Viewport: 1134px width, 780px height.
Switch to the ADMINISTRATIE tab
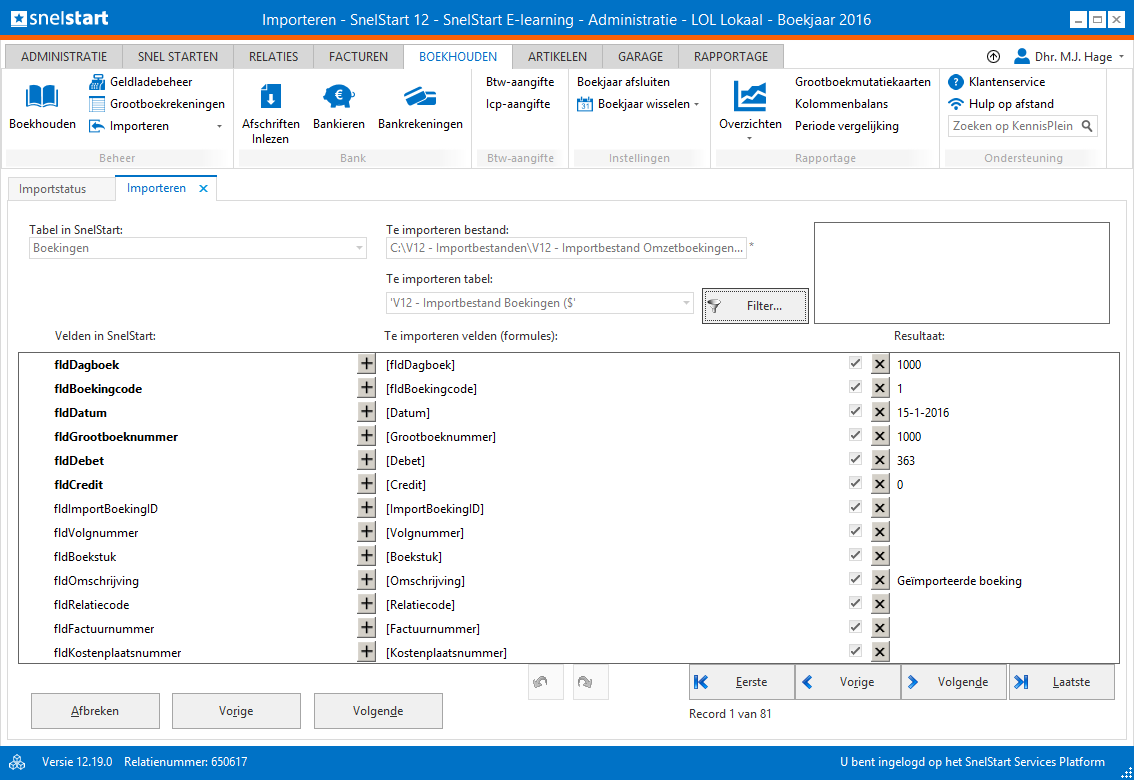[64, 56]
